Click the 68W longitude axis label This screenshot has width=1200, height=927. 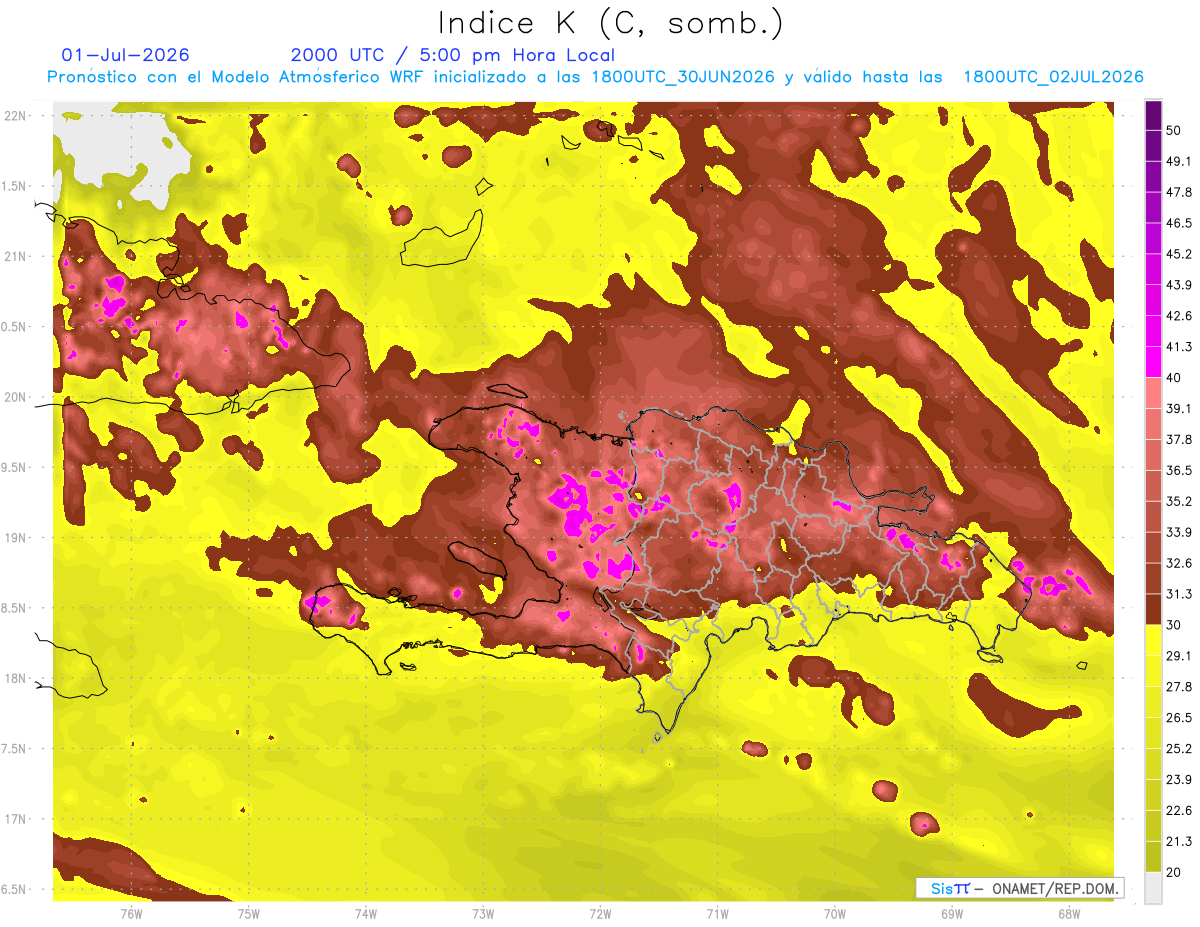tap(1068, 914)
